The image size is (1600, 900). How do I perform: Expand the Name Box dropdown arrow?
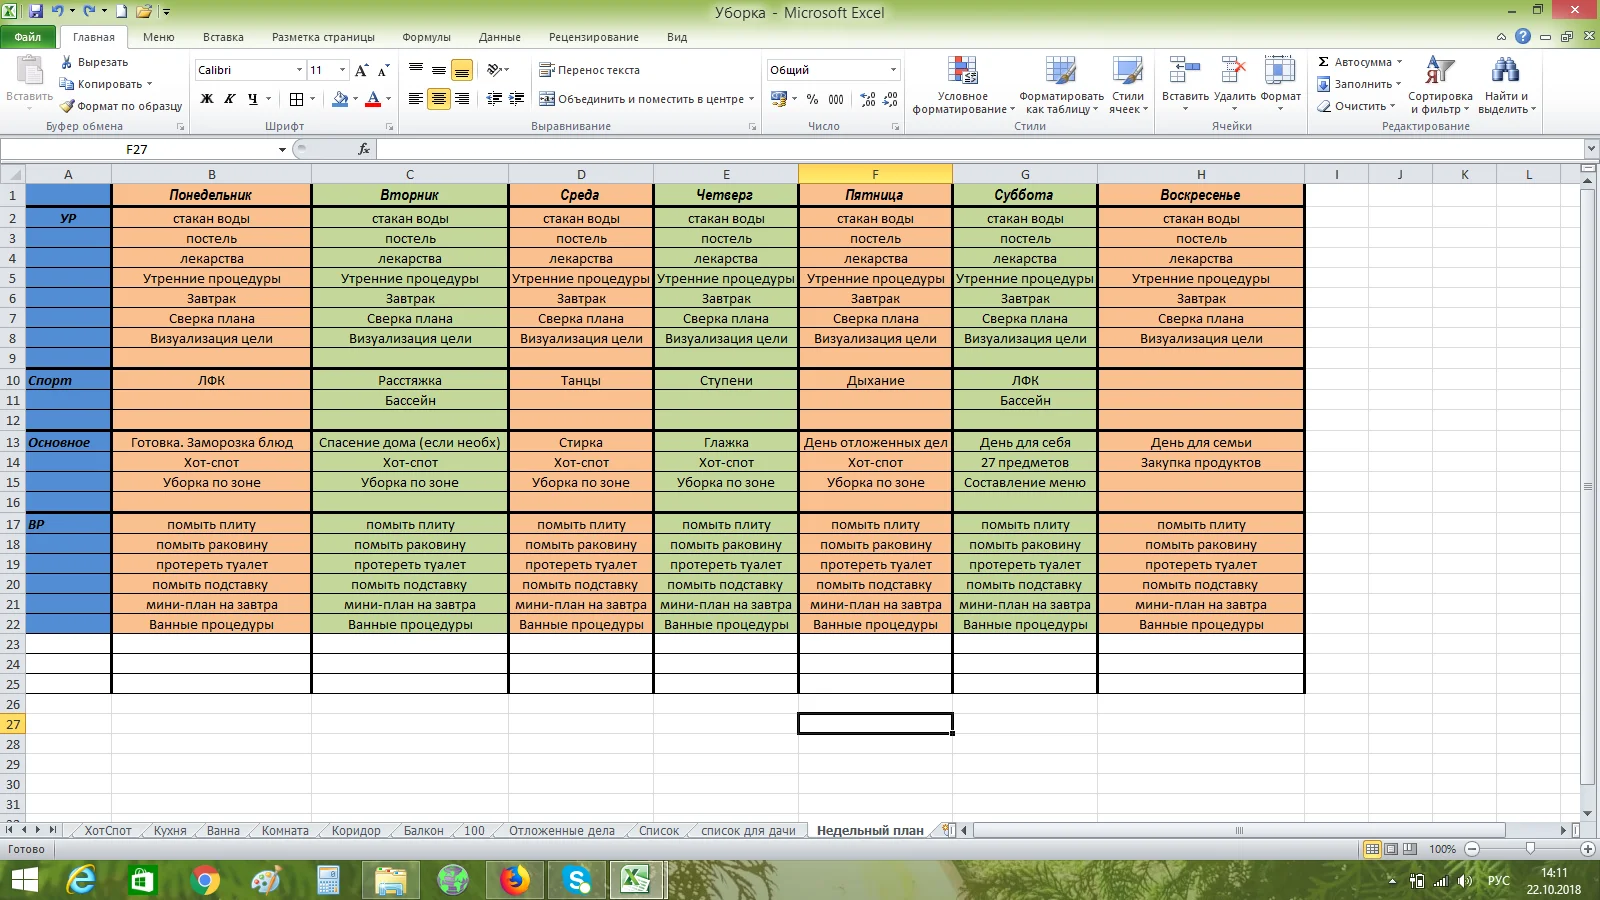pyautogui.click(x=282, y=149)
